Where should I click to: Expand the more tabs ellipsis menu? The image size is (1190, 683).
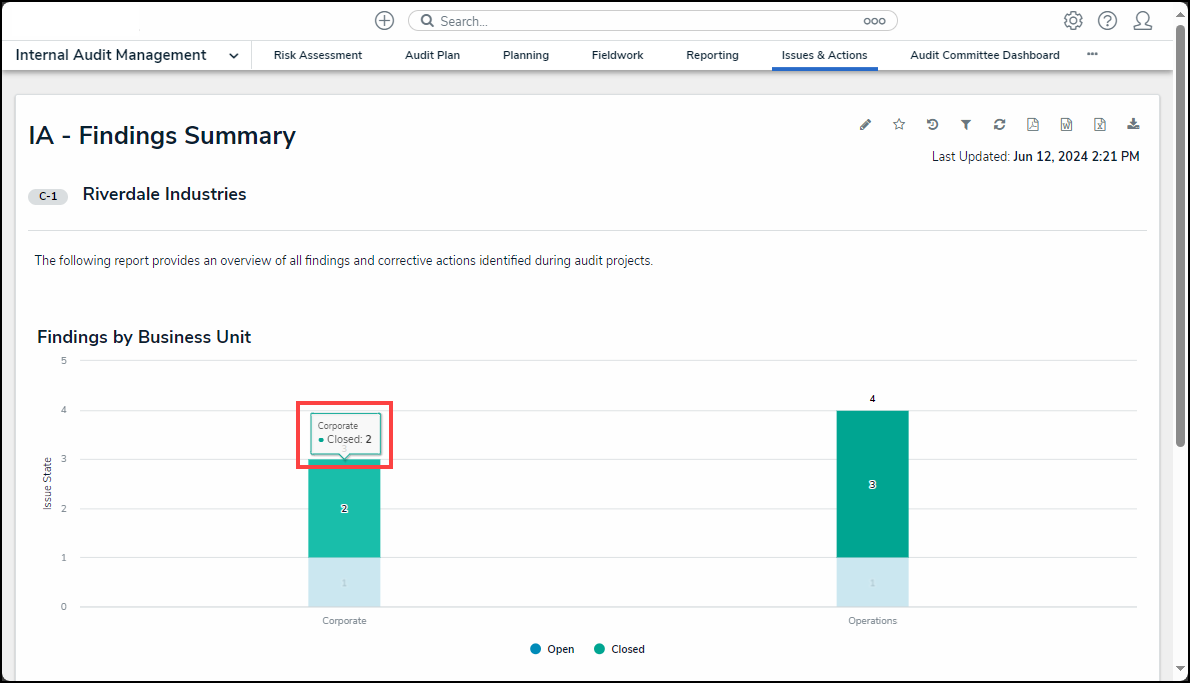(1092, 55)
